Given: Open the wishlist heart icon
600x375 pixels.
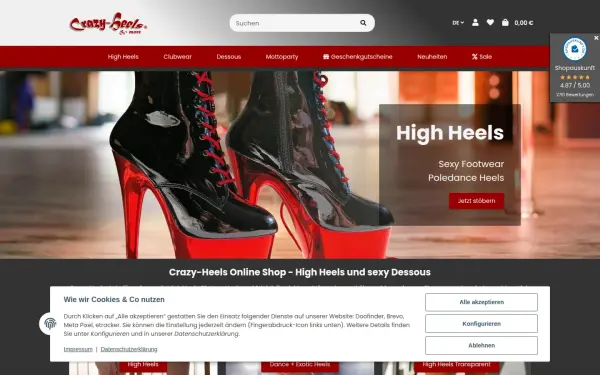Looking at the screenshot, I should (490, 23).
